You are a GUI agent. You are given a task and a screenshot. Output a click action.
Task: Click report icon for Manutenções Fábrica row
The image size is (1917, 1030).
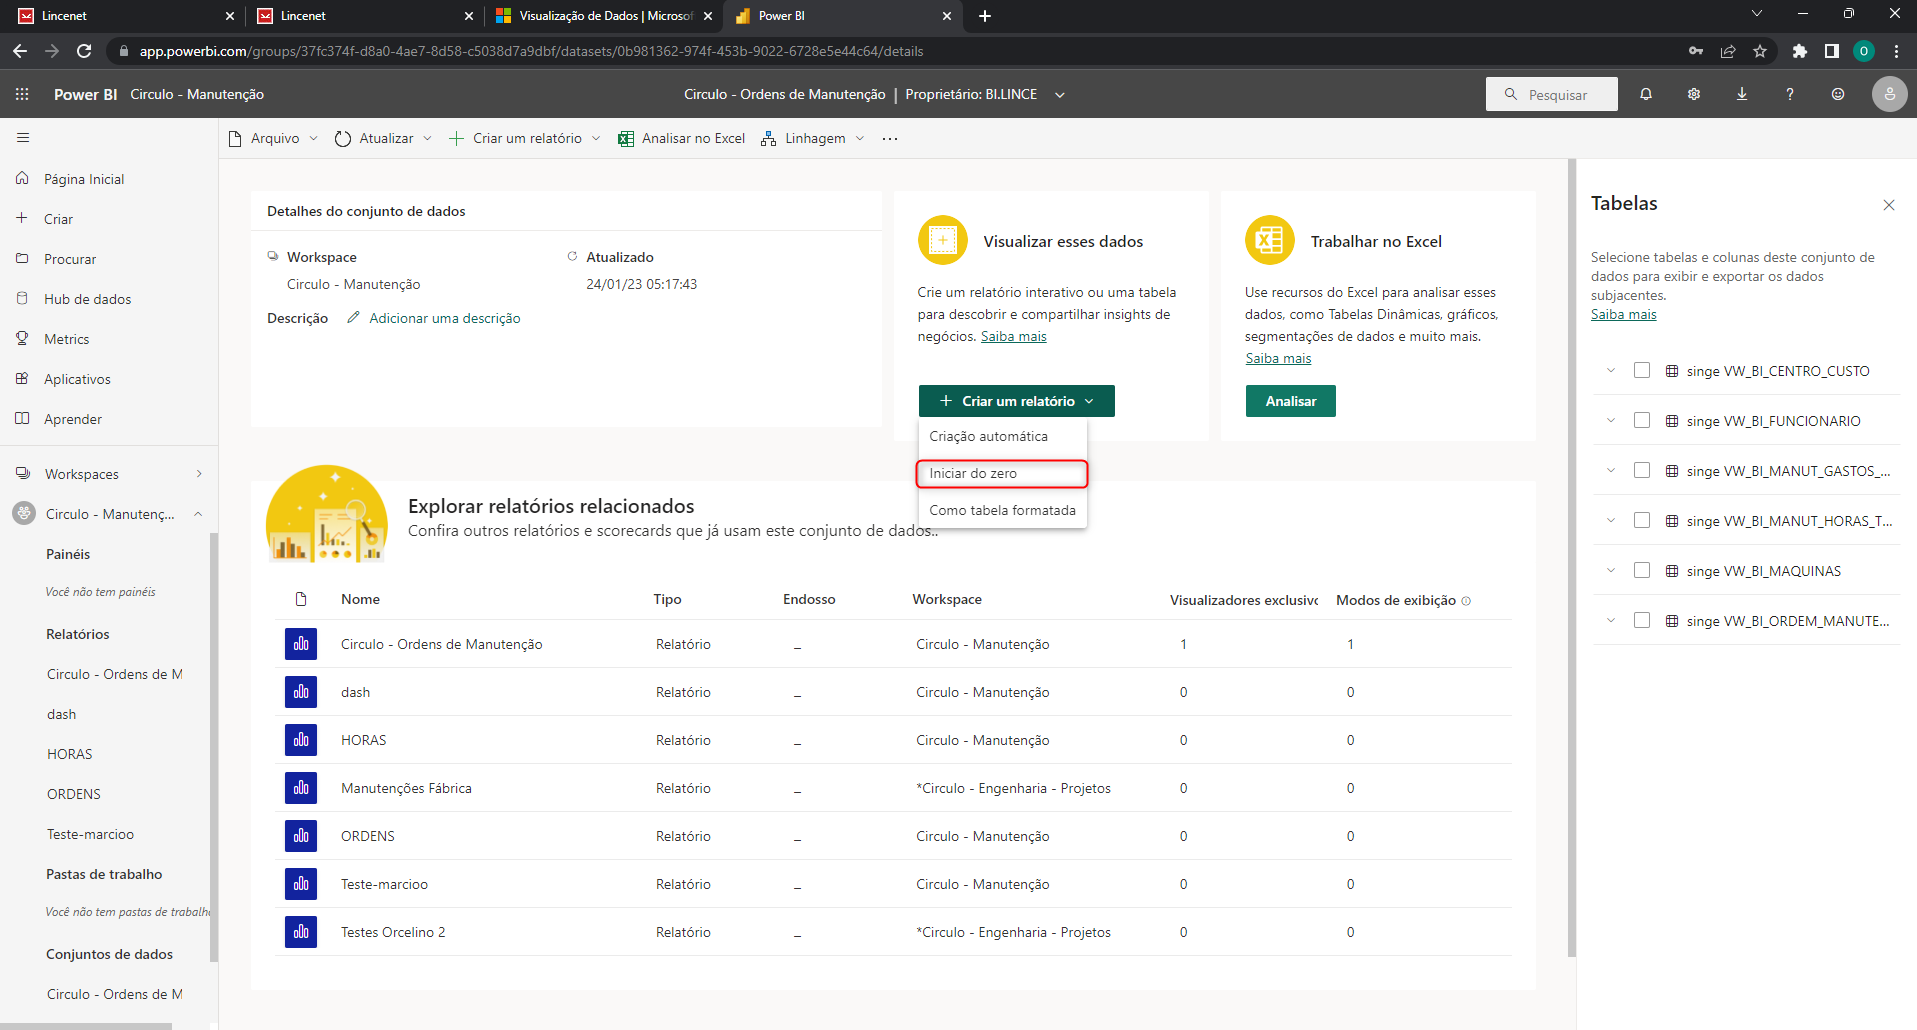301,788
